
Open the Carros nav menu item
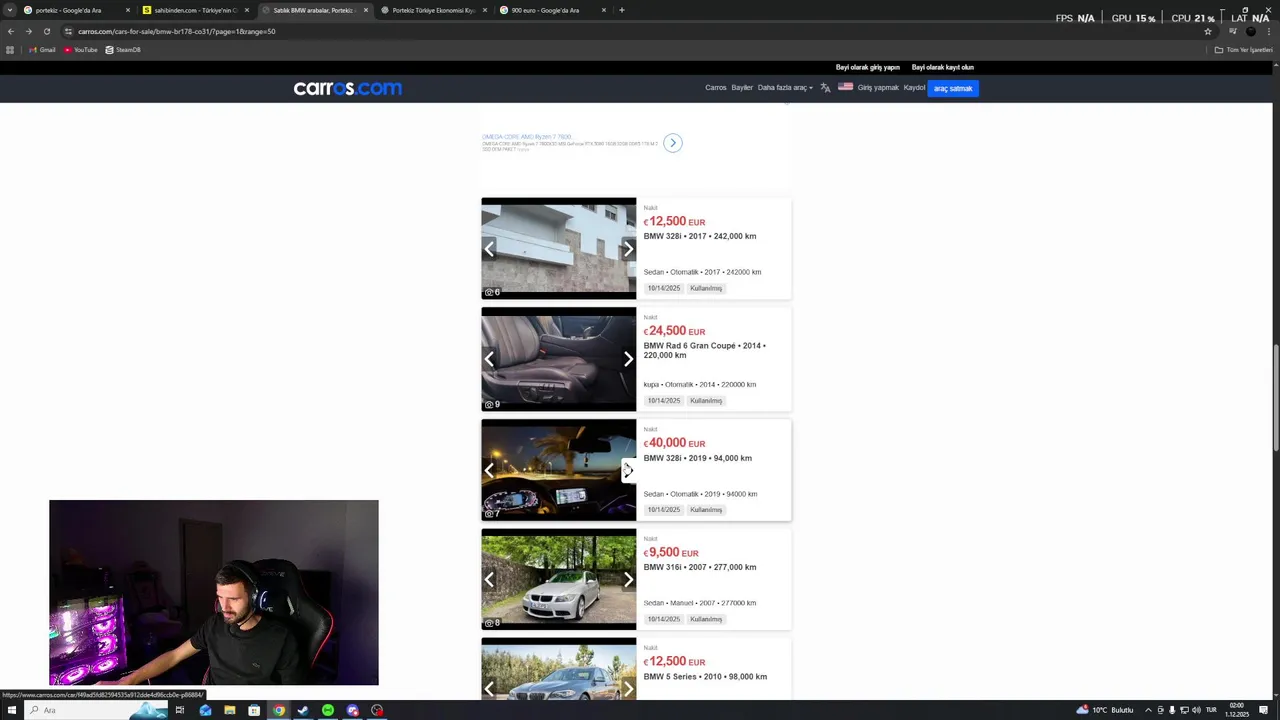tap(716, 88)
